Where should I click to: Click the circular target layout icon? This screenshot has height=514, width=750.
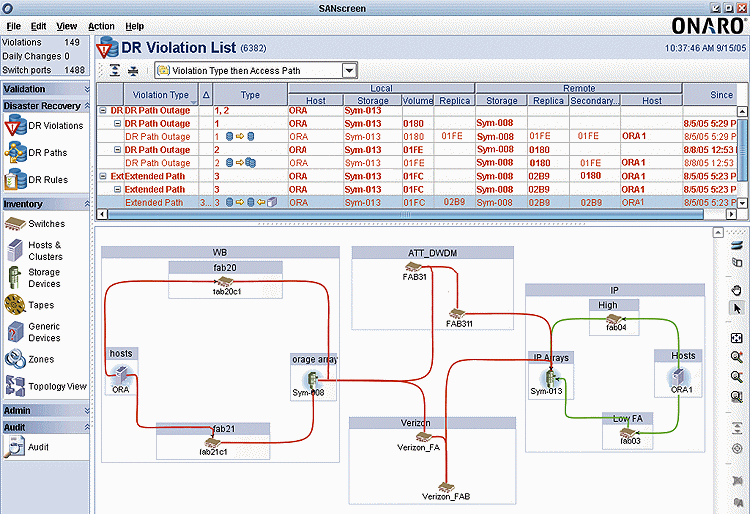(737, 448)
